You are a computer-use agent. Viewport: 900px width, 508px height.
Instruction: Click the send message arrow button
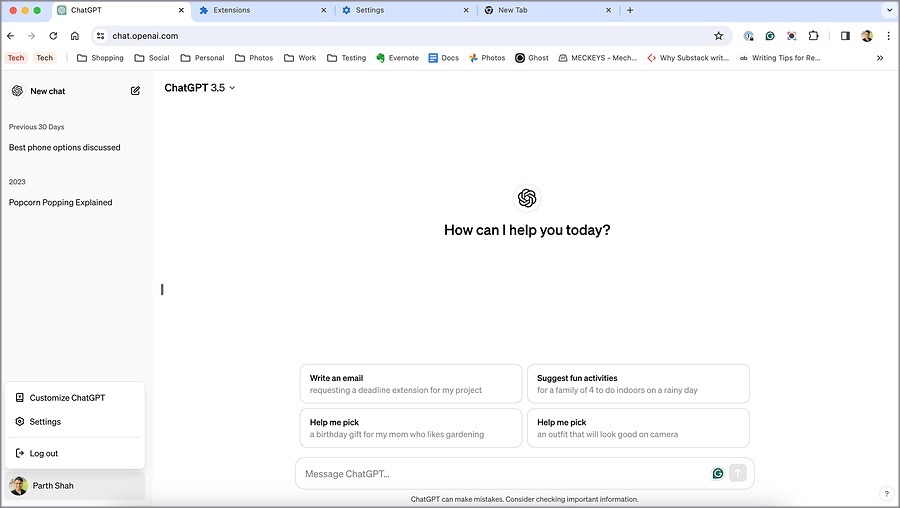coord(738,474)
